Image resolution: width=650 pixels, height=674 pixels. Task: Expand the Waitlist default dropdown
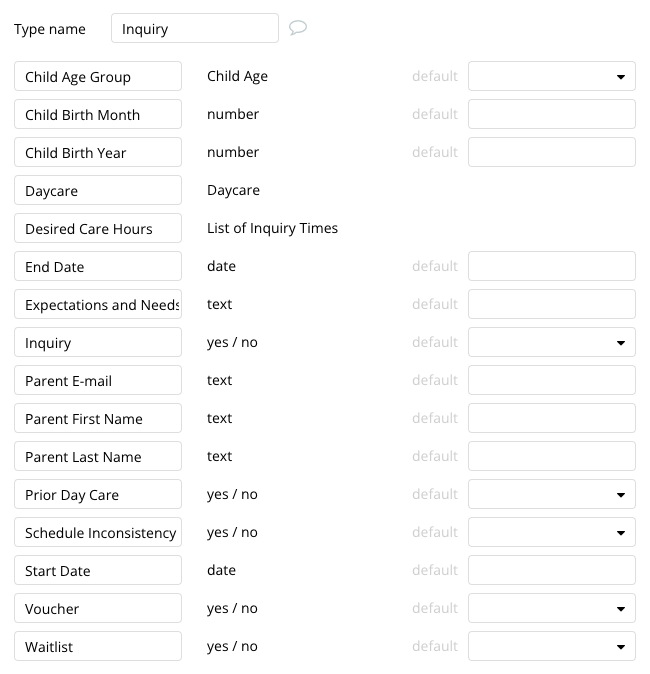point(551,646)
